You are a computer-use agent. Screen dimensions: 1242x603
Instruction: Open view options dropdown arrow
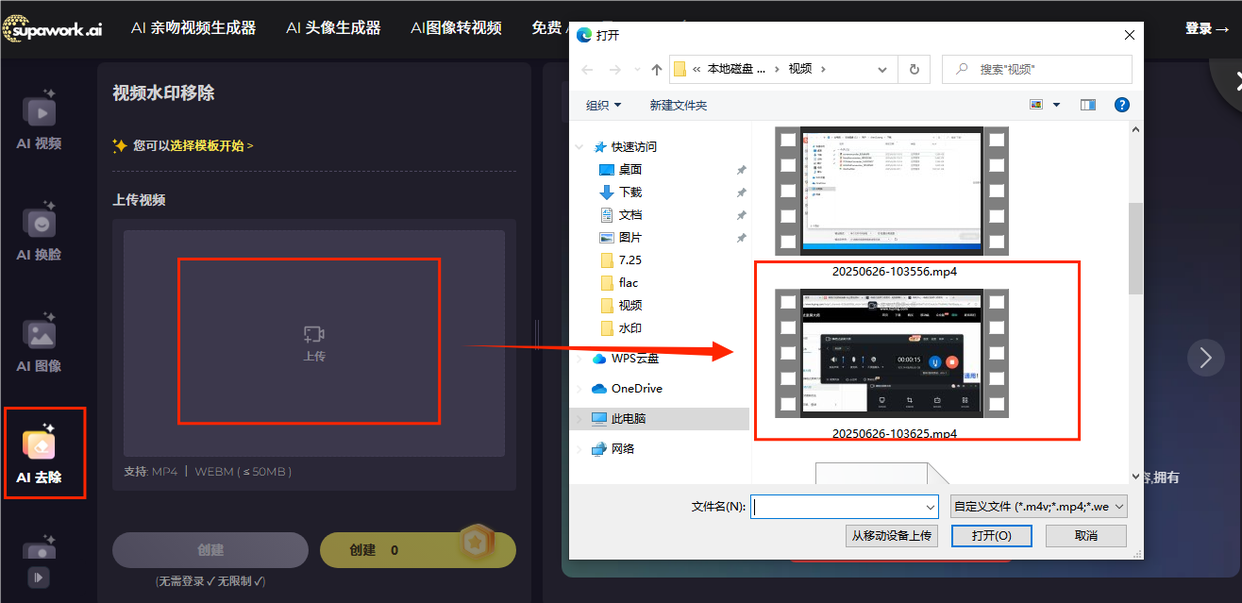1056,105
